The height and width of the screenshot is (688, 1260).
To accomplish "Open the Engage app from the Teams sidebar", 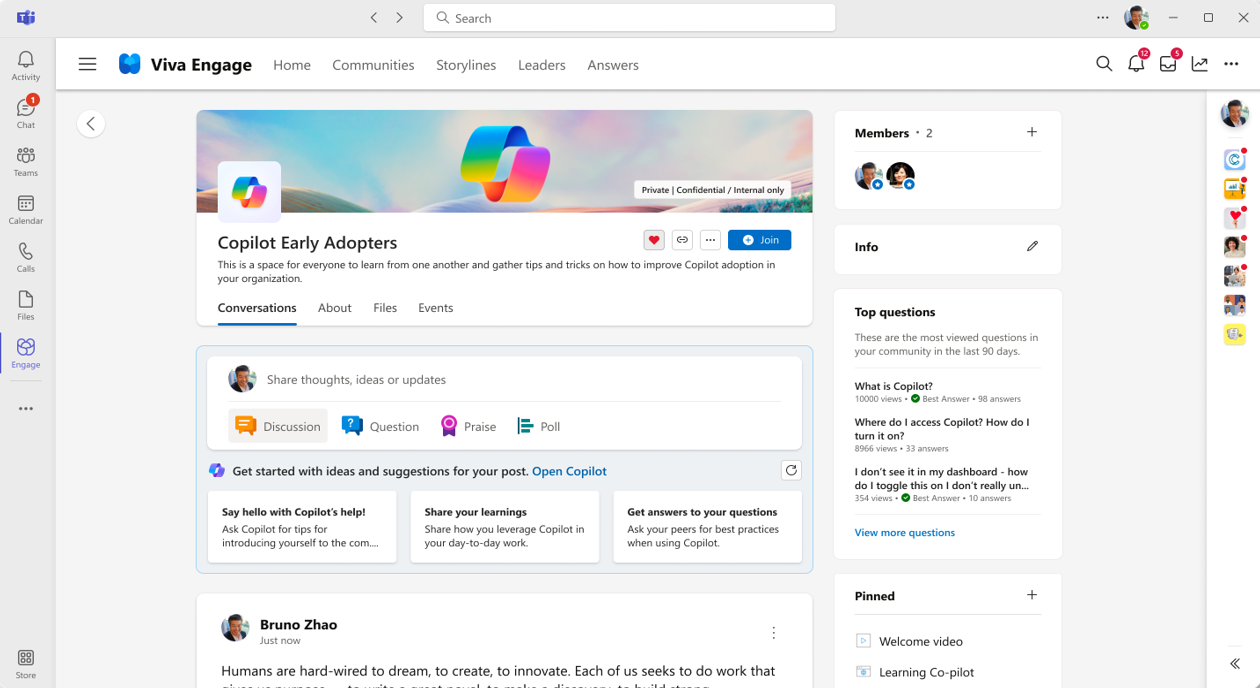I will (x=25, y=352).
